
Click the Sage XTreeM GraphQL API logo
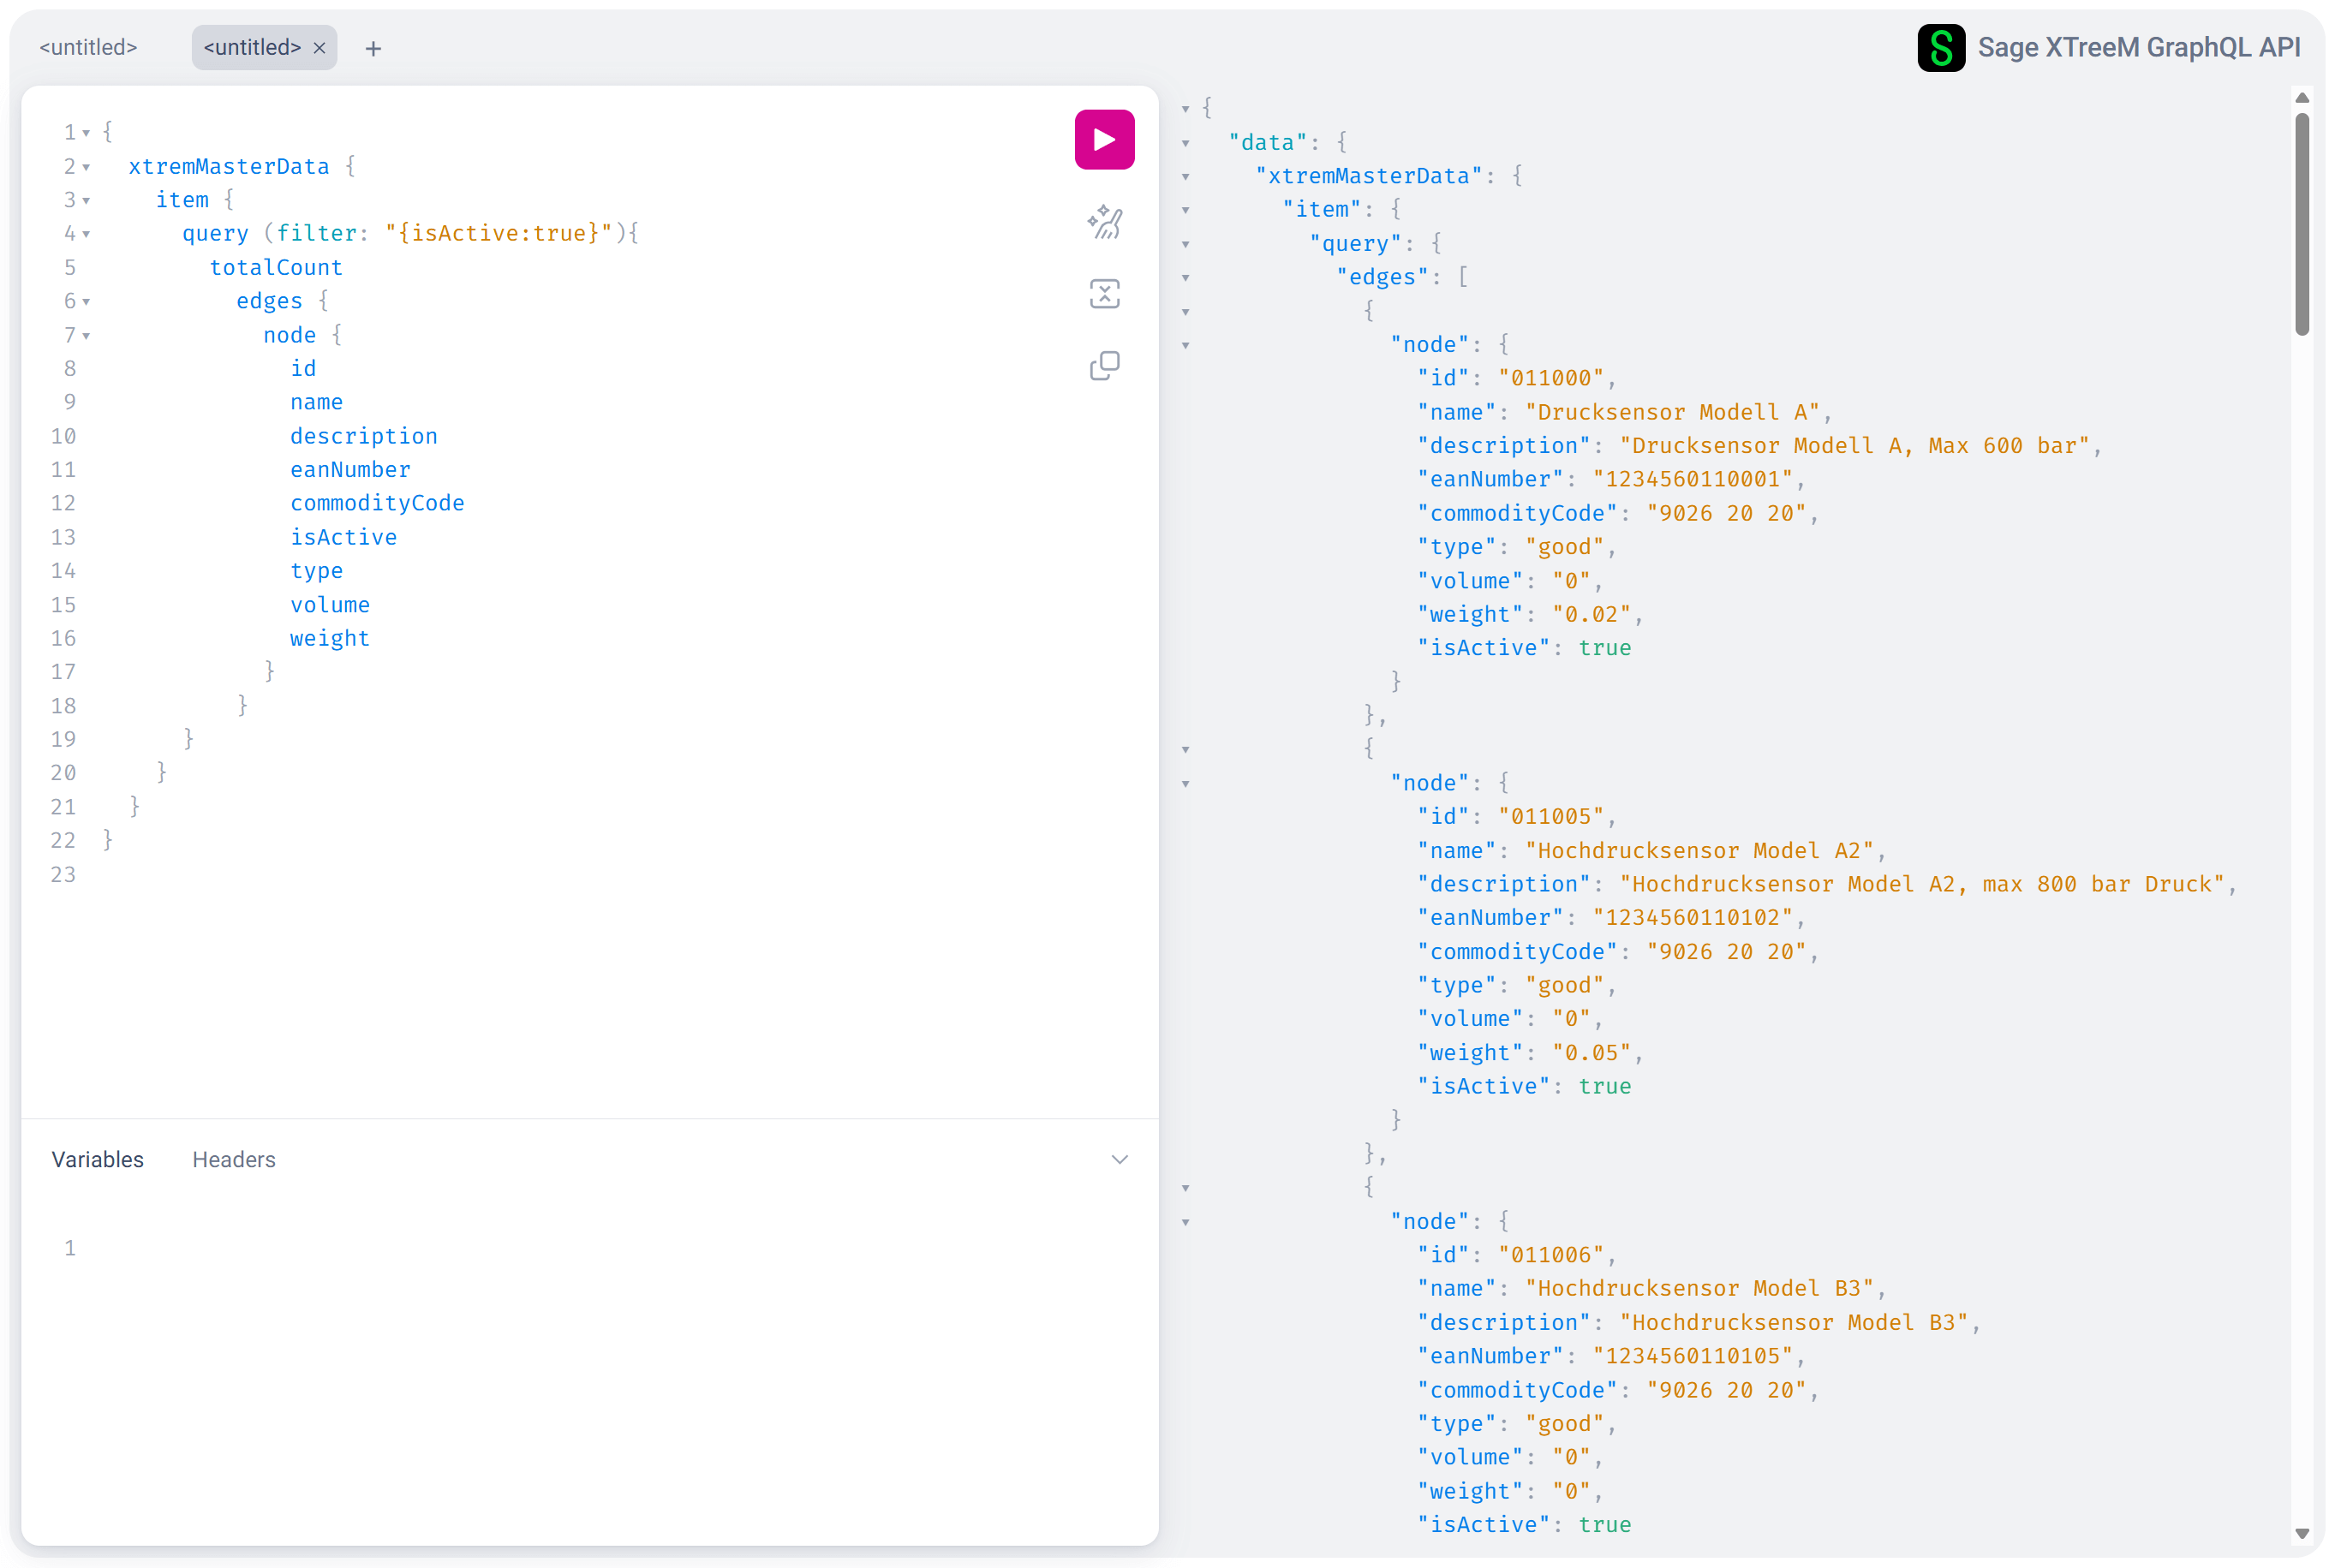click(x=1941, y=47)
